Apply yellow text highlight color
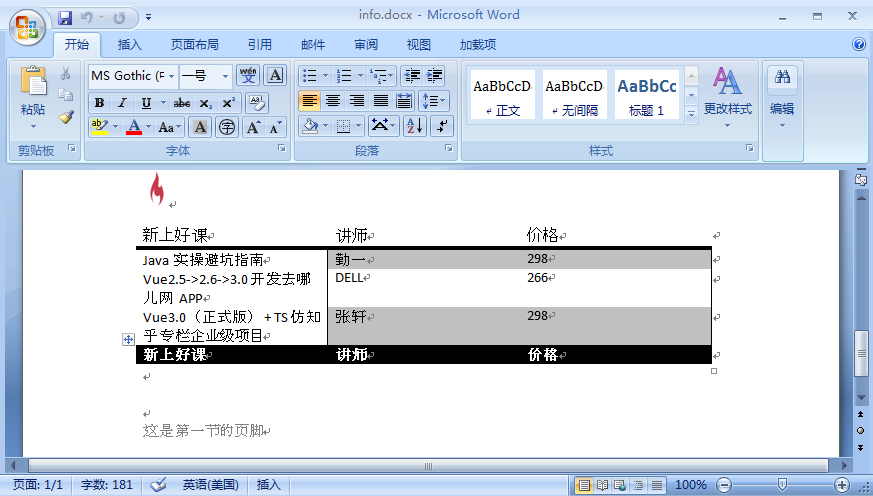 point(99,127)
